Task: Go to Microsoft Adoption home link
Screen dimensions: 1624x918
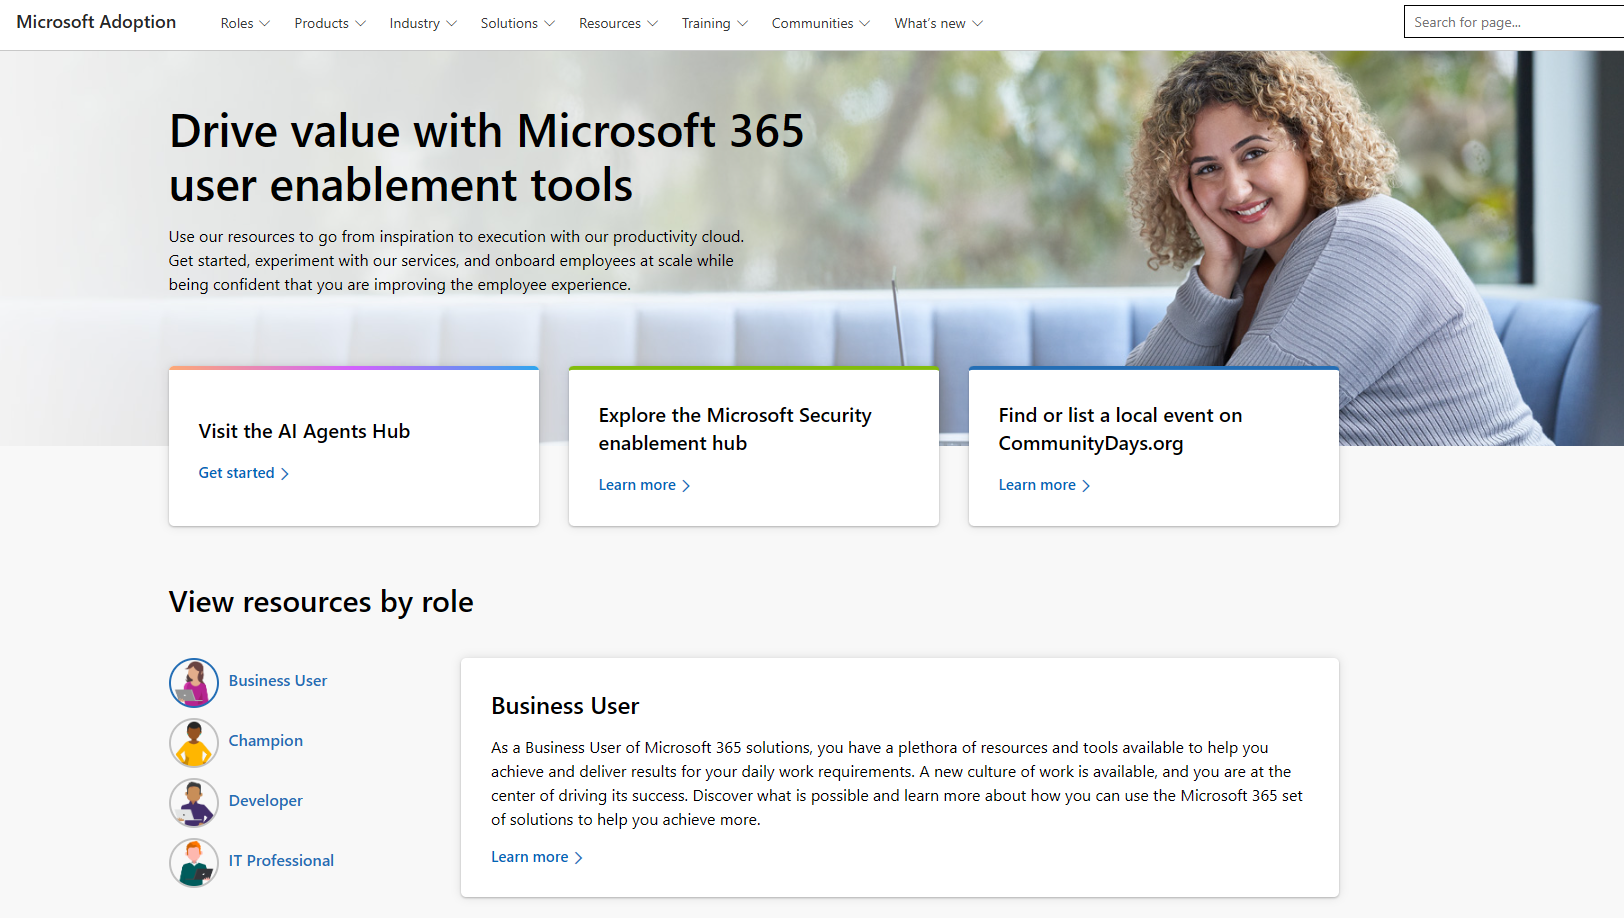Action: pos(96,22)
